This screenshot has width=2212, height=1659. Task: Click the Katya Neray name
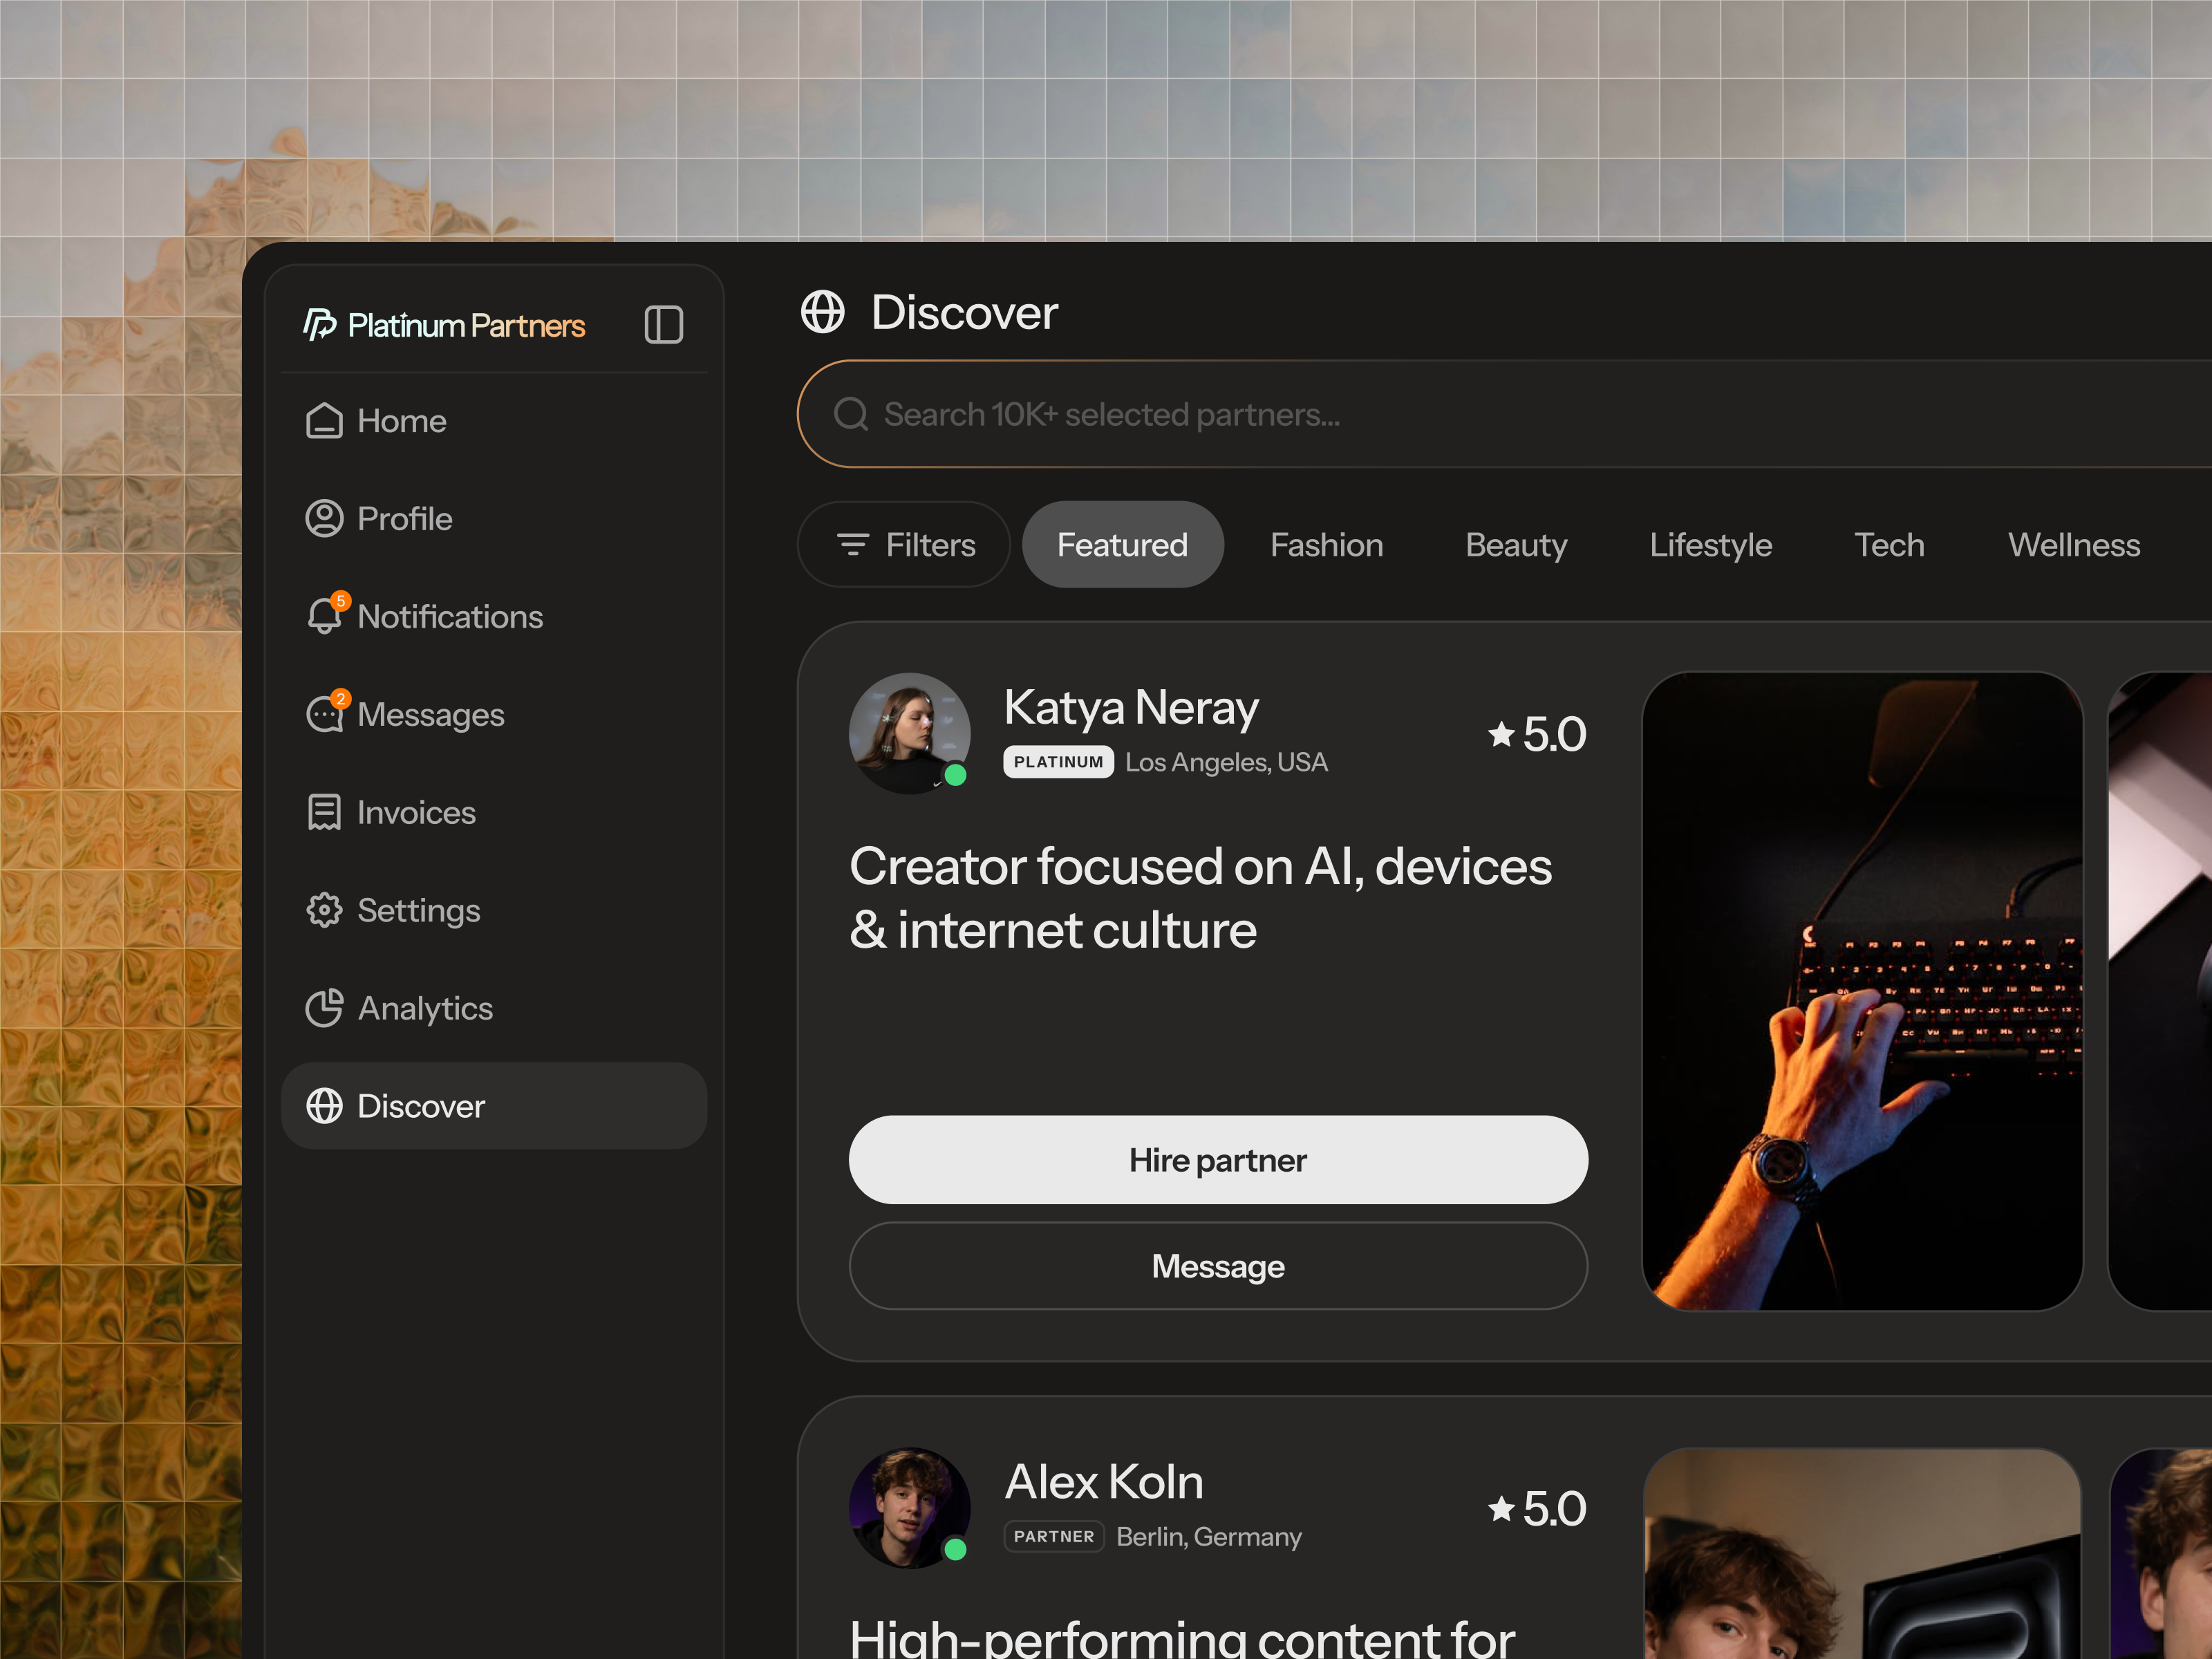point(1131,707)
